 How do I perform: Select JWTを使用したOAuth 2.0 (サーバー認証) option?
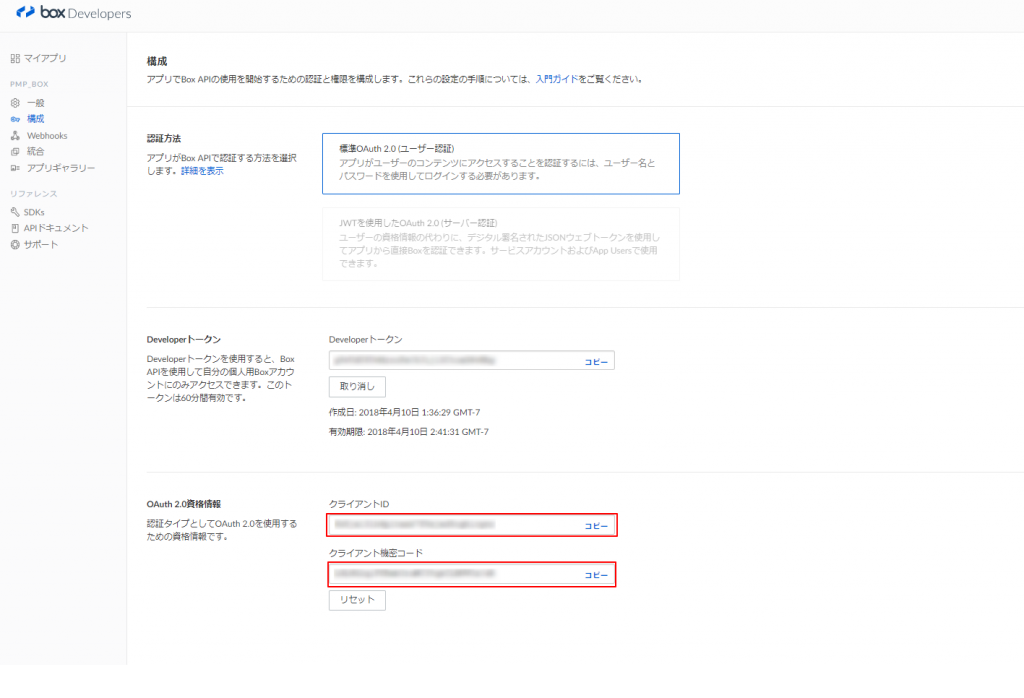(501, 244)
